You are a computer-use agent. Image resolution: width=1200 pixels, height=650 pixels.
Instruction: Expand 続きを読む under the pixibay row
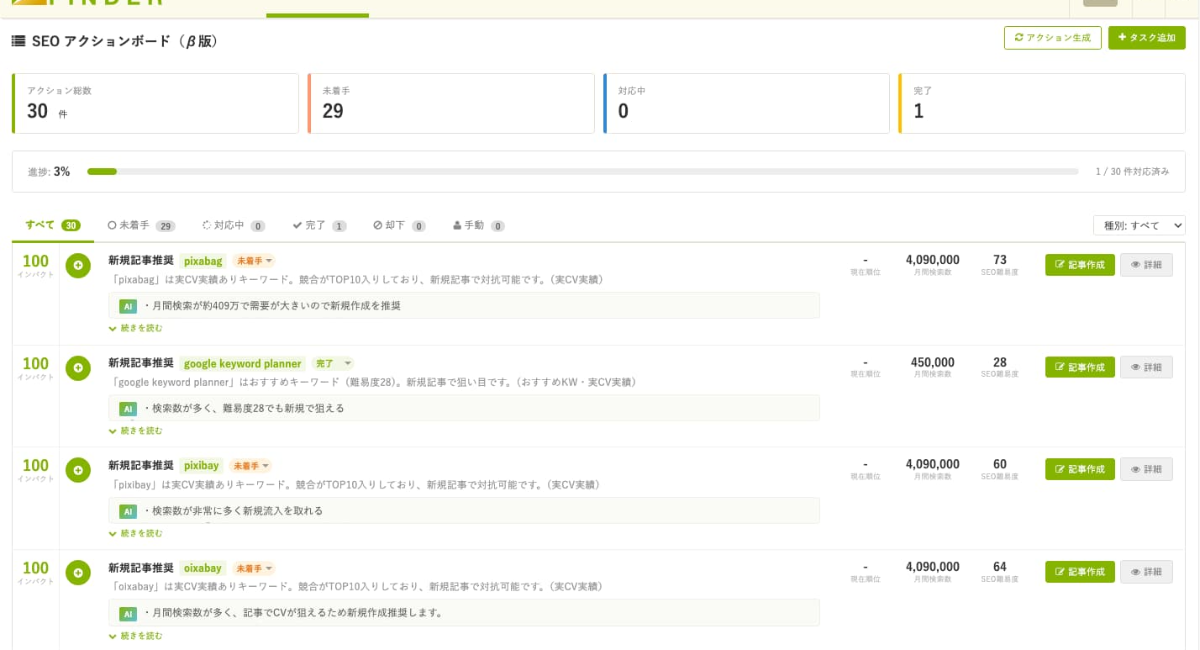tap(135, 533)
